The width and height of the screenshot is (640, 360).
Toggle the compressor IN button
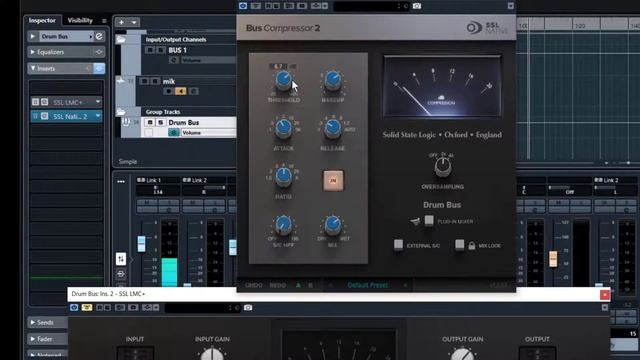pos(333,180)
